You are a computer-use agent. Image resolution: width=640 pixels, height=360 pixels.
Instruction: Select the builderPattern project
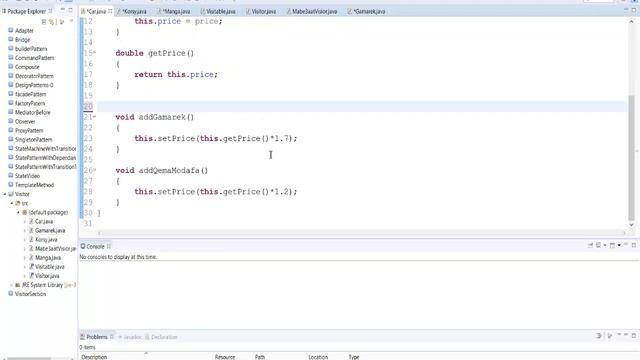tap(31, 49)
